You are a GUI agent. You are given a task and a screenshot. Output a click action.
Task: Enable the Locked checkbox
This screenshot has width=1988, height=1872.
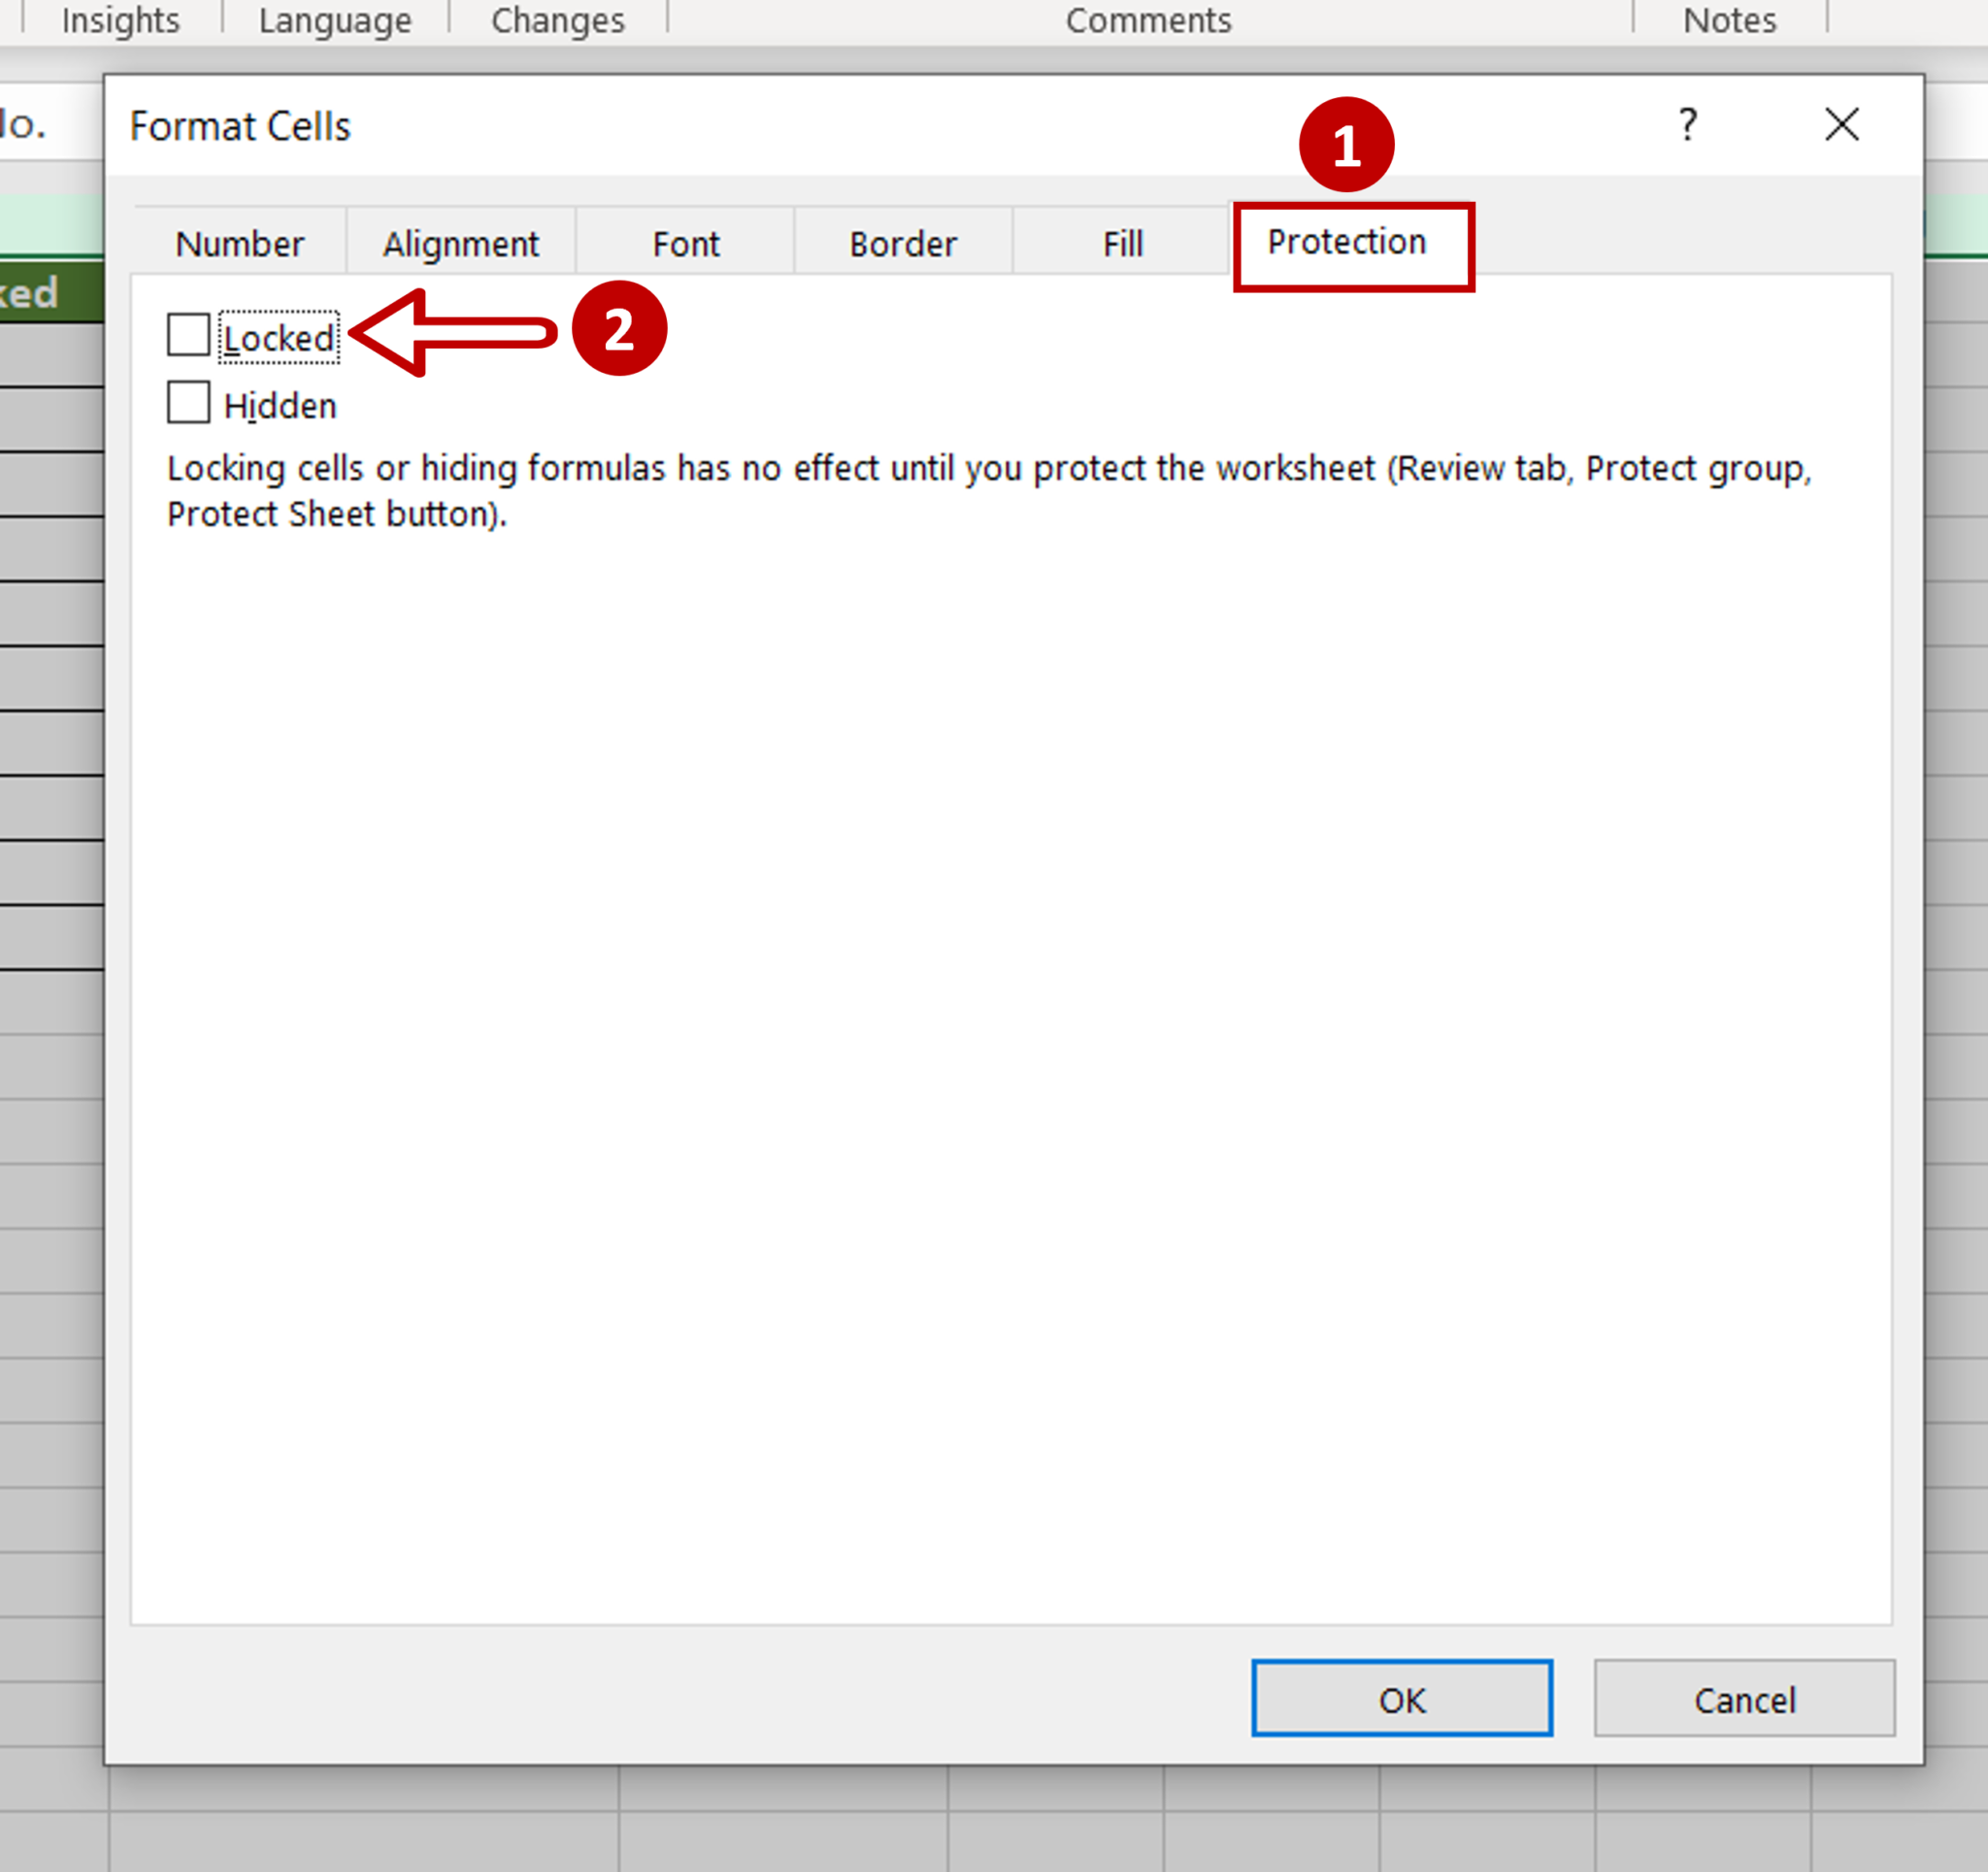pyautogui.click(x=189, y=336)
